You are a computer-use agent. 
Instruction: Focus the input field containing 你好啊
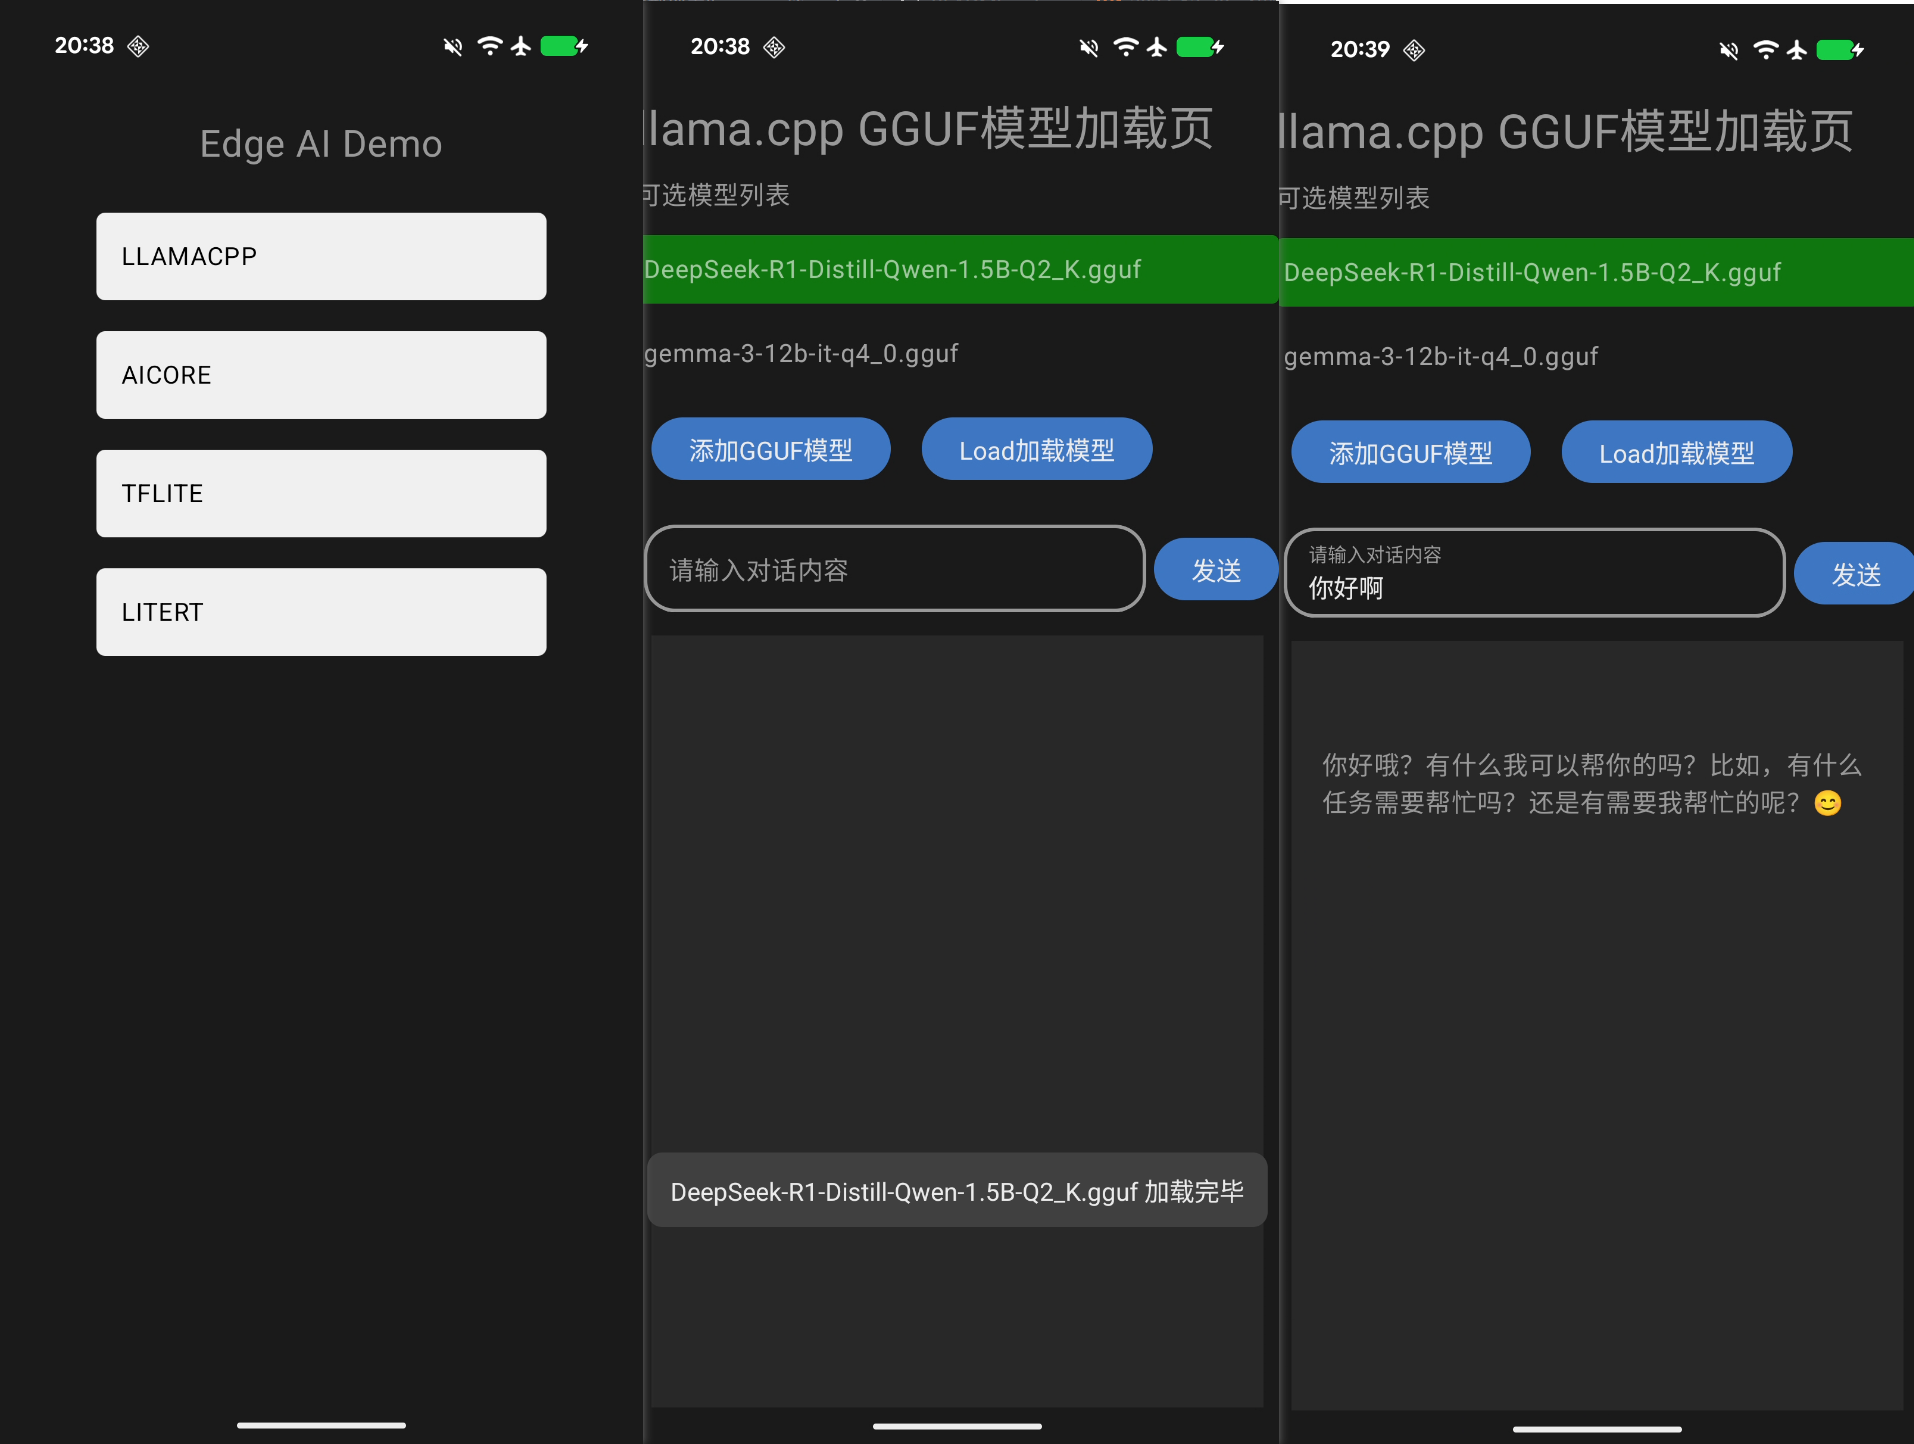tap(1534, 573)
